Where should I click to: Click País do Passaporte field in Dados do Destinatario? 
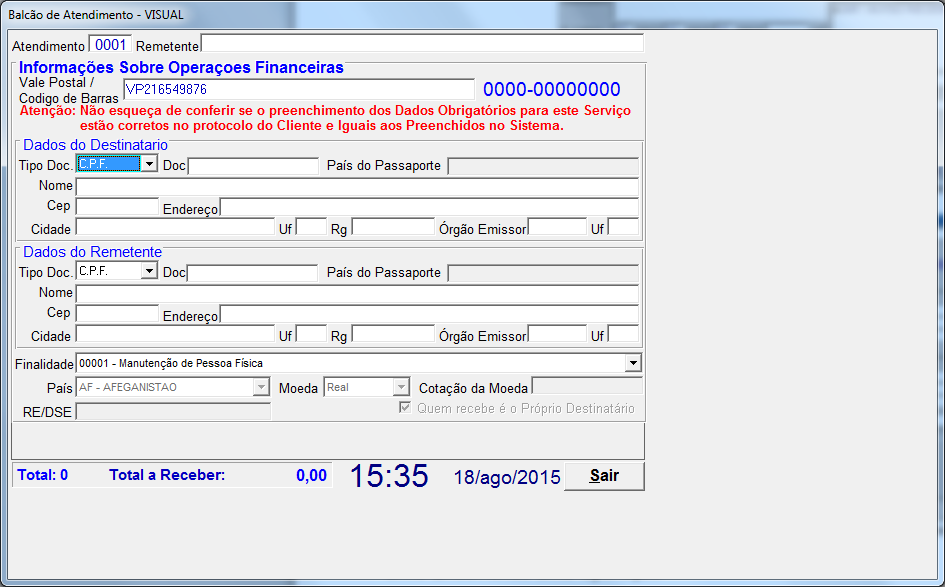pos(543,166)
